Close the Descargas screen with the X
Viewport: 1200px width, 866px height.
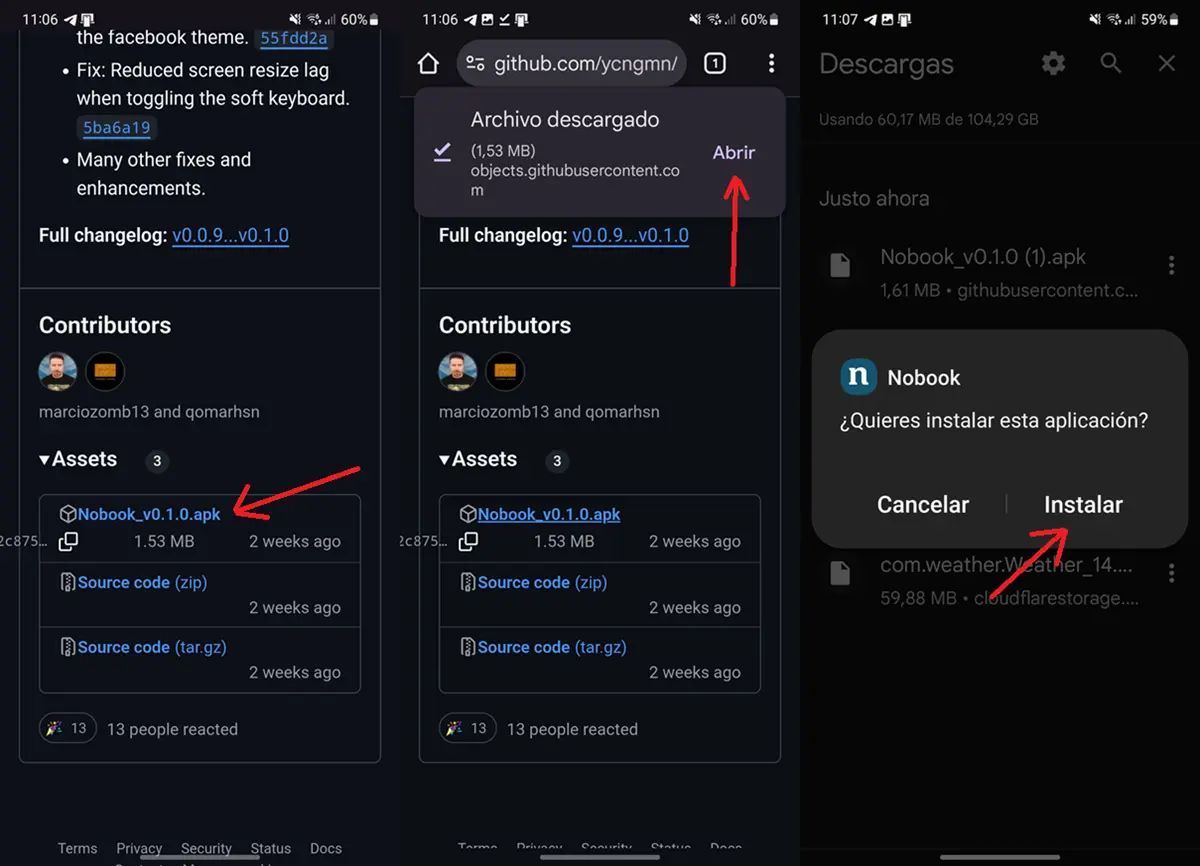pos(1166,64)
